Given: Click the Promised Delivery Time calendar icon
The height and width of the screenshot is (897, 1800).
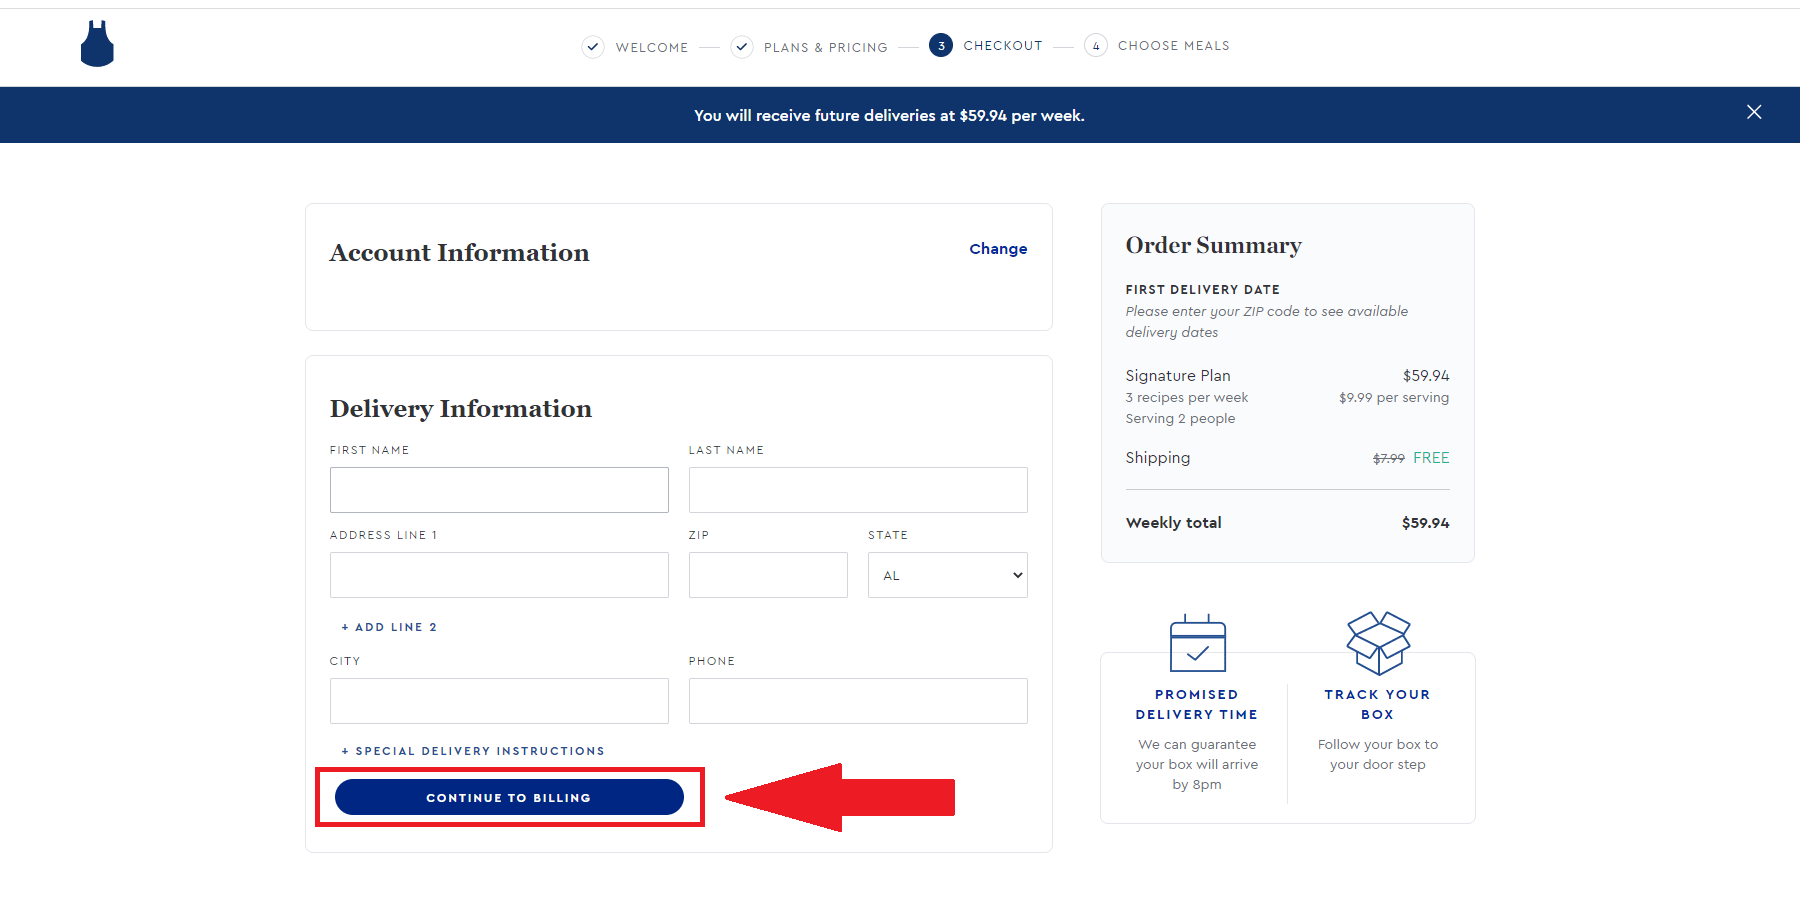Looking at the screenshot, I should 1197,643.
